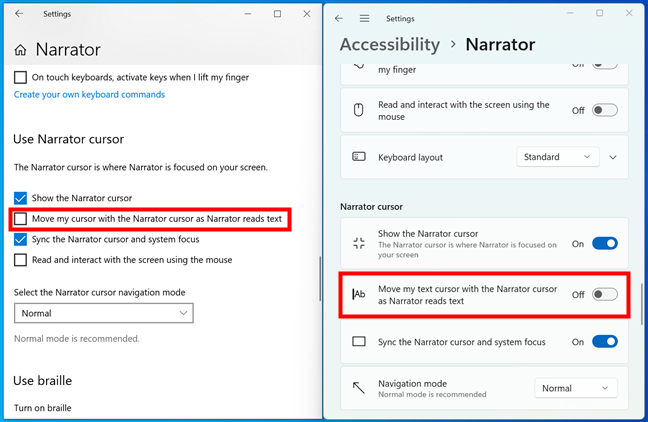Screen dimensions: 648x422
Task: Turn off Sync Narrator cursor and system focus switch
Action: [605, 342]
